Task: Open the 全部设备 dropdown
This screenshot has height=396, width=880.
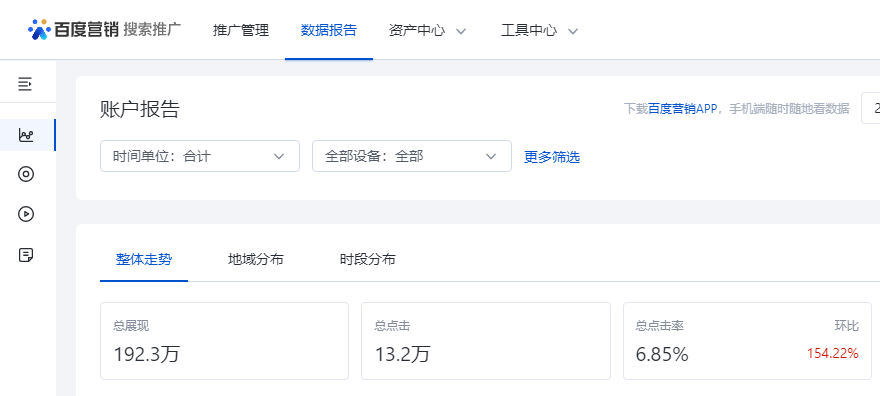Action: pyautogui.click(x=412, y=156)
